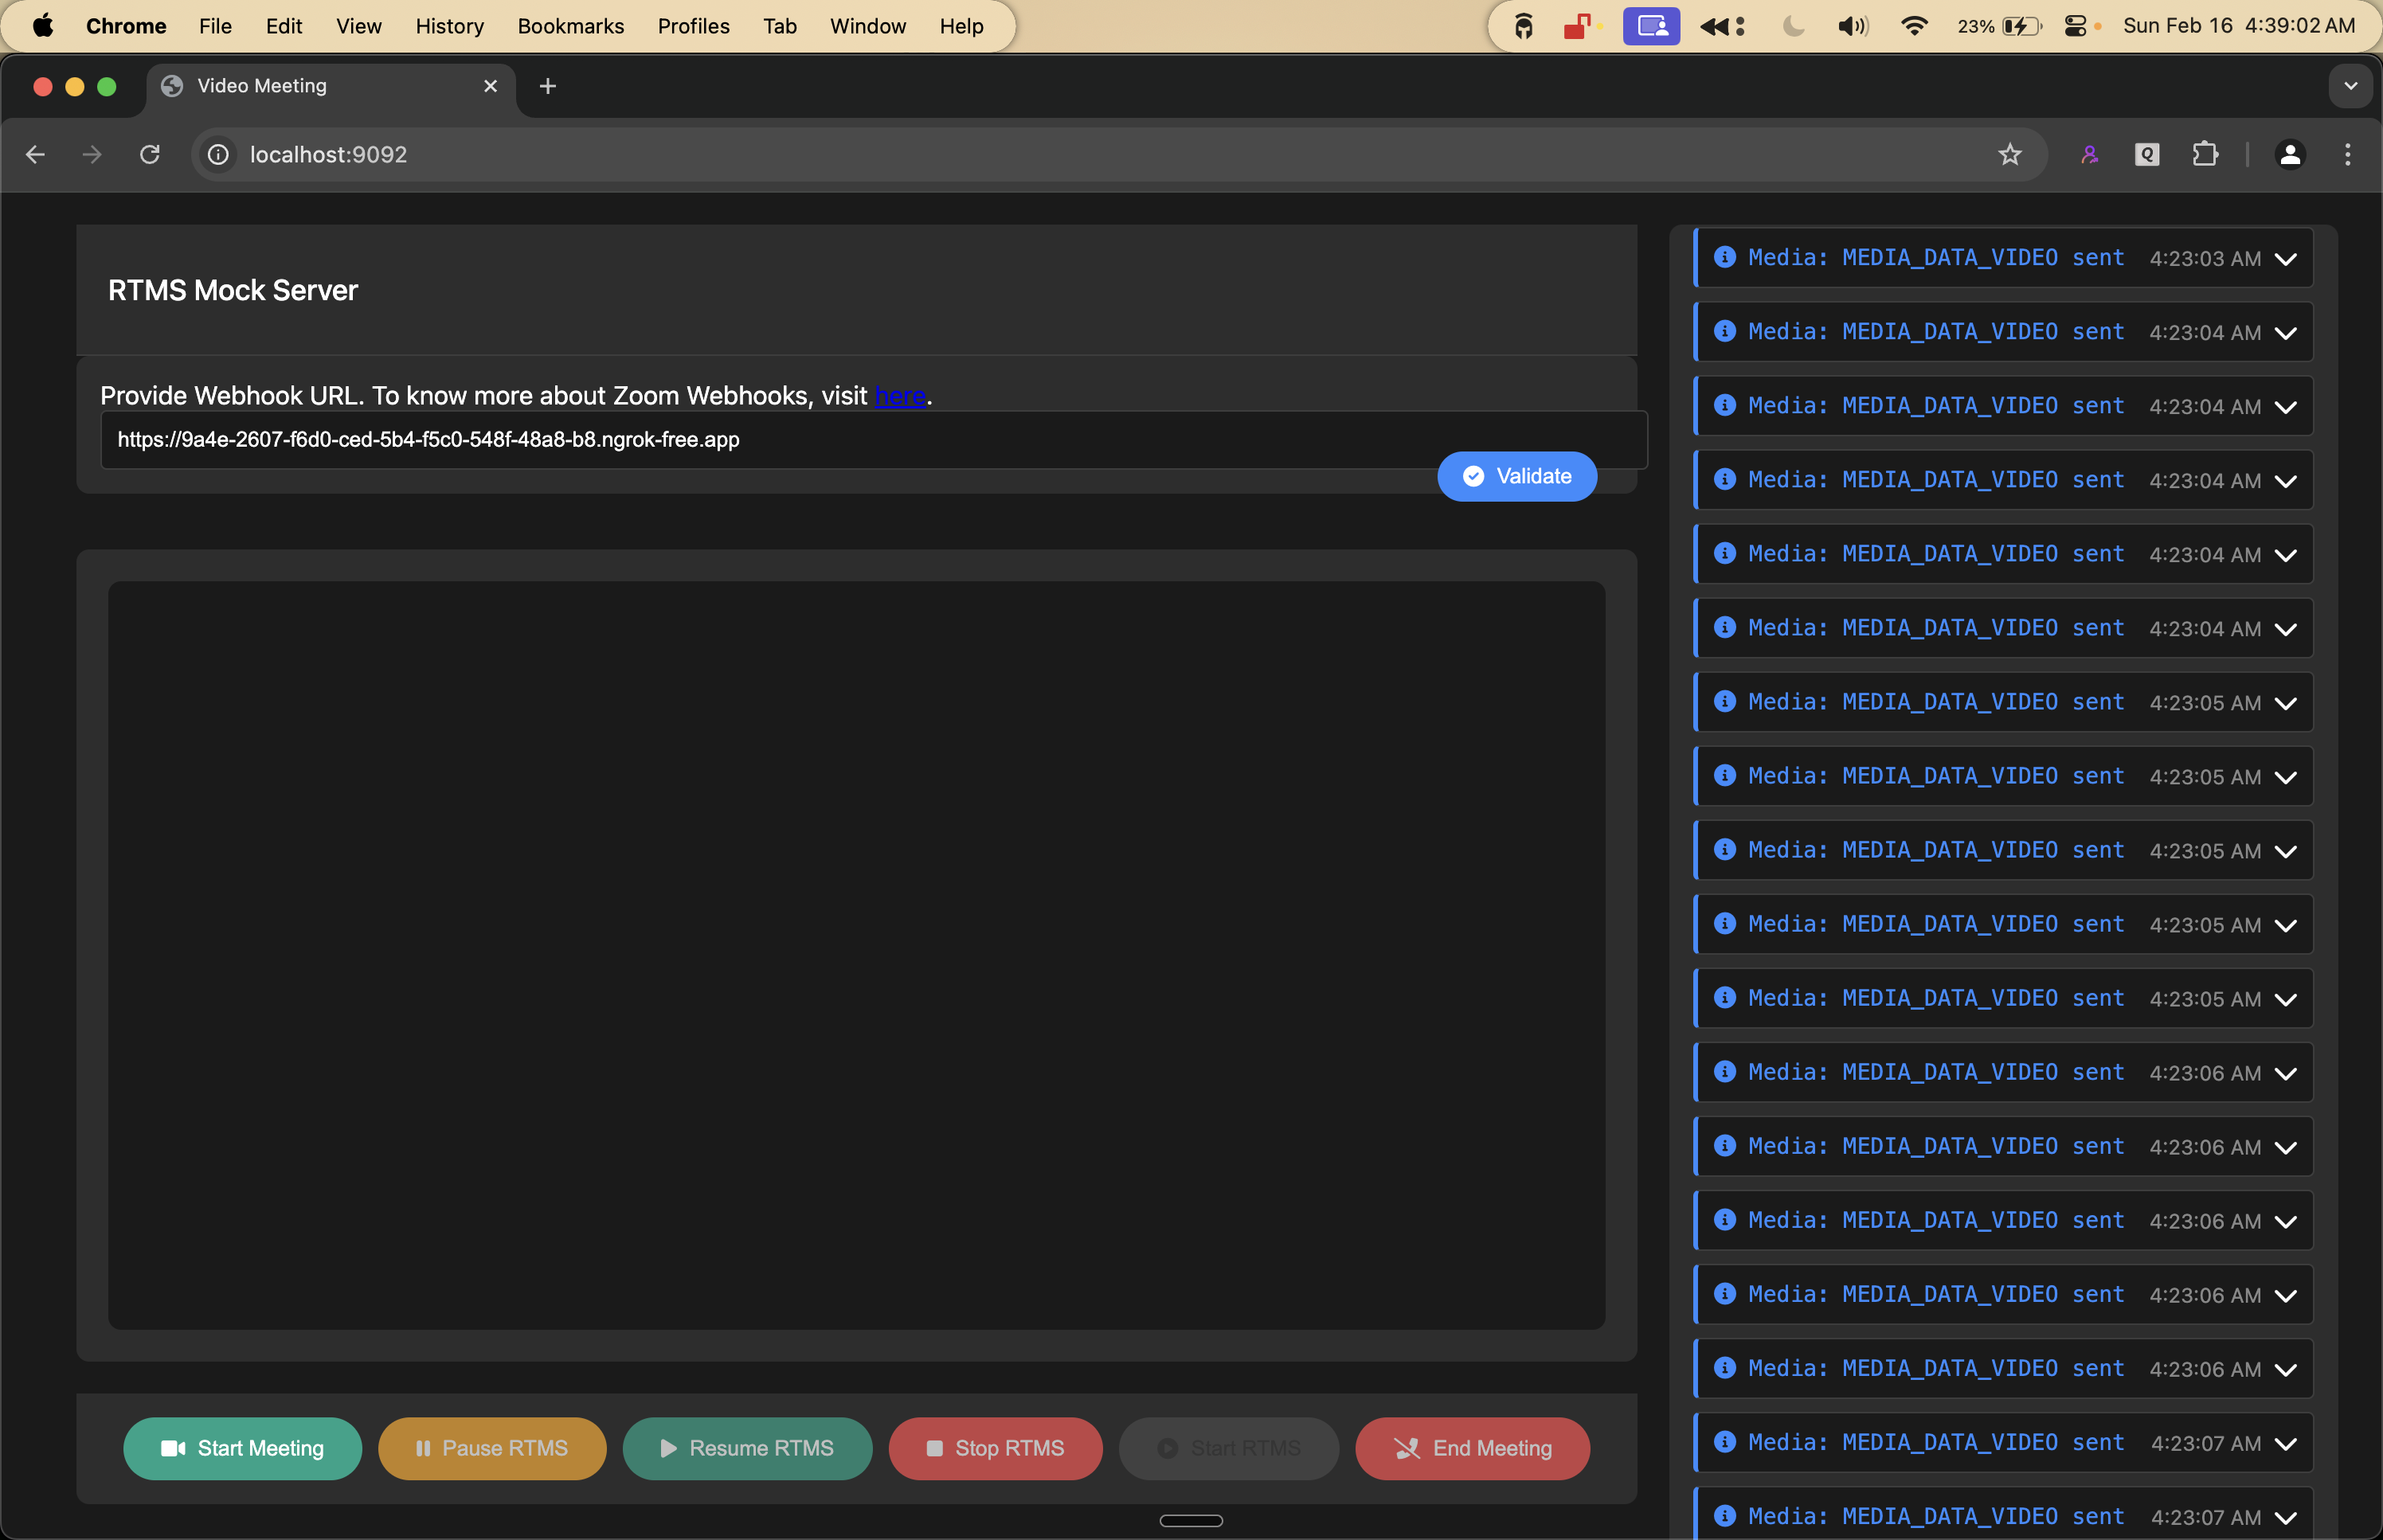View site information icon in address bar
This screenshot has width=2383, height=1540.
(218, 154)
